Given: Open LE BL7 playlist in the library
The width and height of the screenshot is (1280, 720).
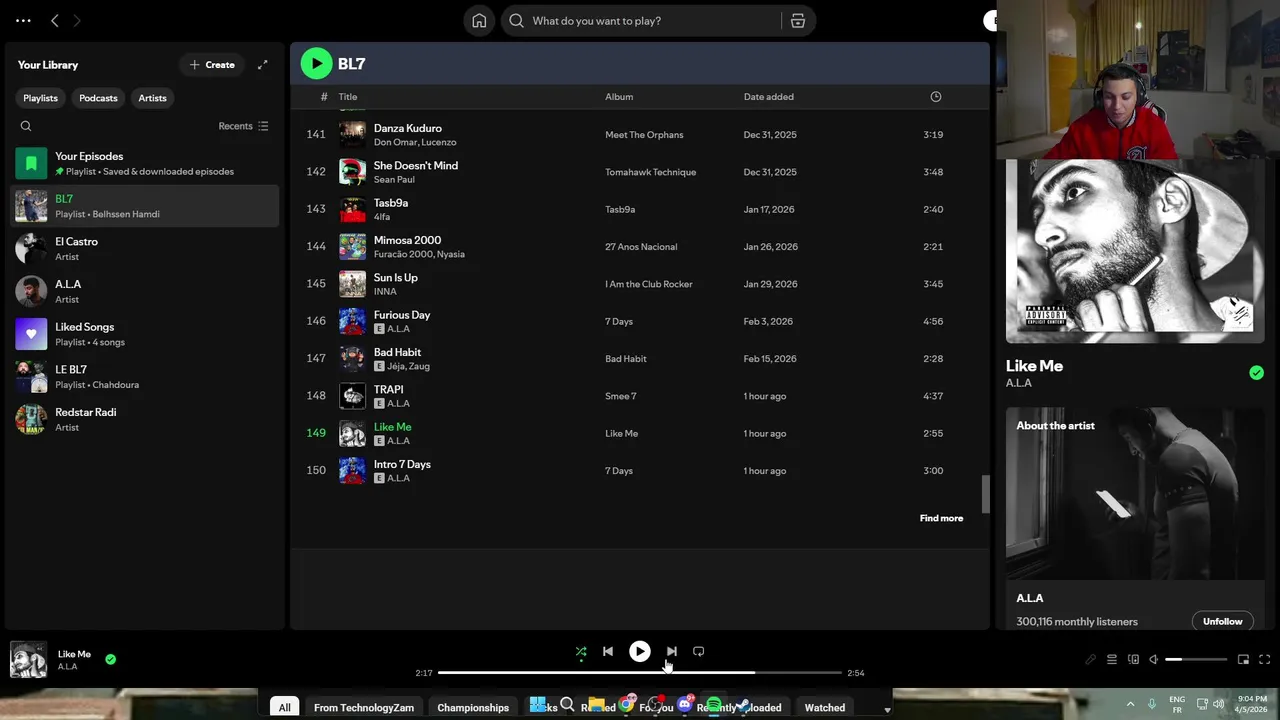Looking at the screenshot, I should pyautogui.click(x=145, y=377).
